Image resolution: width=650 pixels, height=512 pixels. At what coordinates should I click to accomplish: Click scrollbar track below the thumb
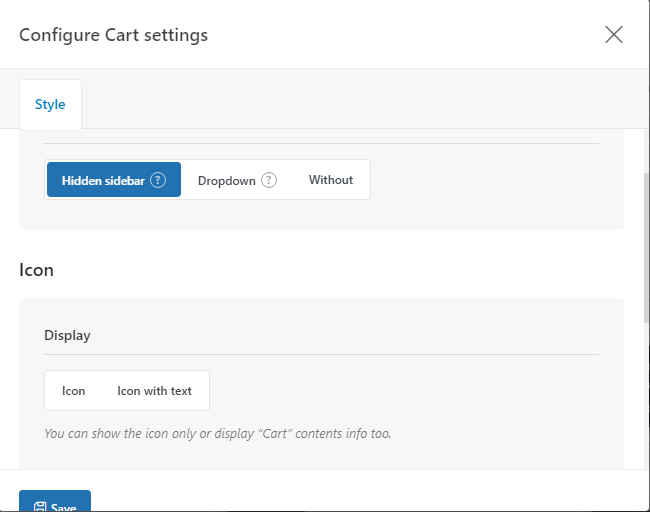(646, 394)
